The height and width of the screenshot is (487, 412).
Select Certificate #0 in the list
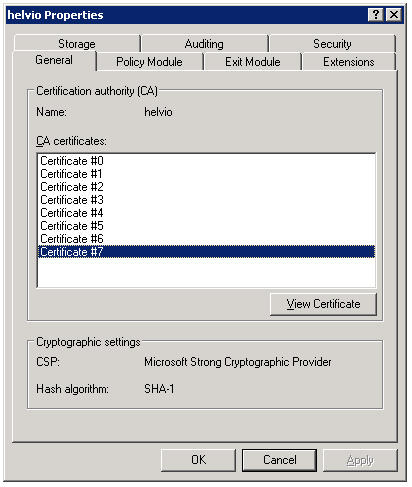tap(206, 161)
